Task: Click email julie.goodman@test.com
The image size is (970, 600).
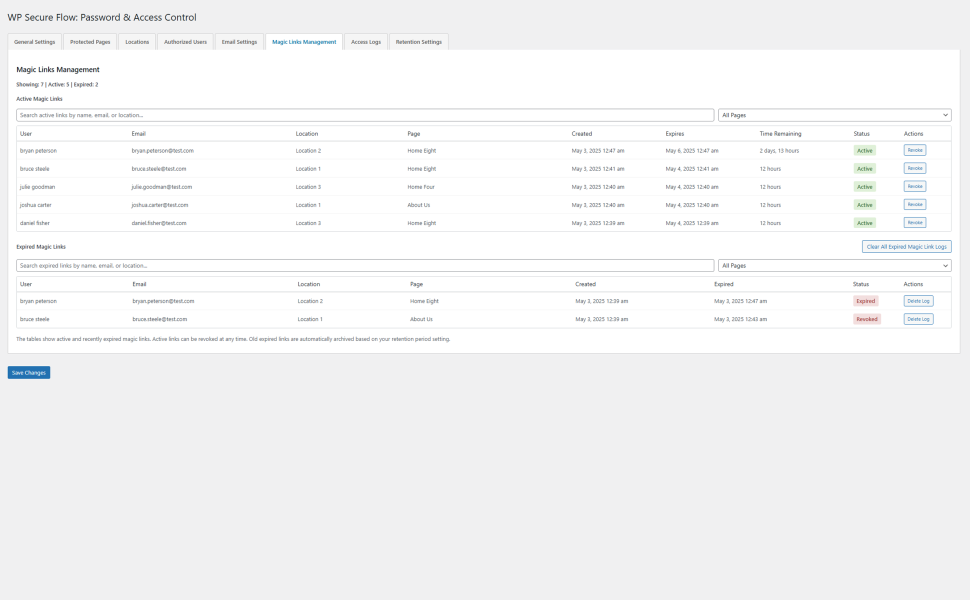Action: point(161,187)
